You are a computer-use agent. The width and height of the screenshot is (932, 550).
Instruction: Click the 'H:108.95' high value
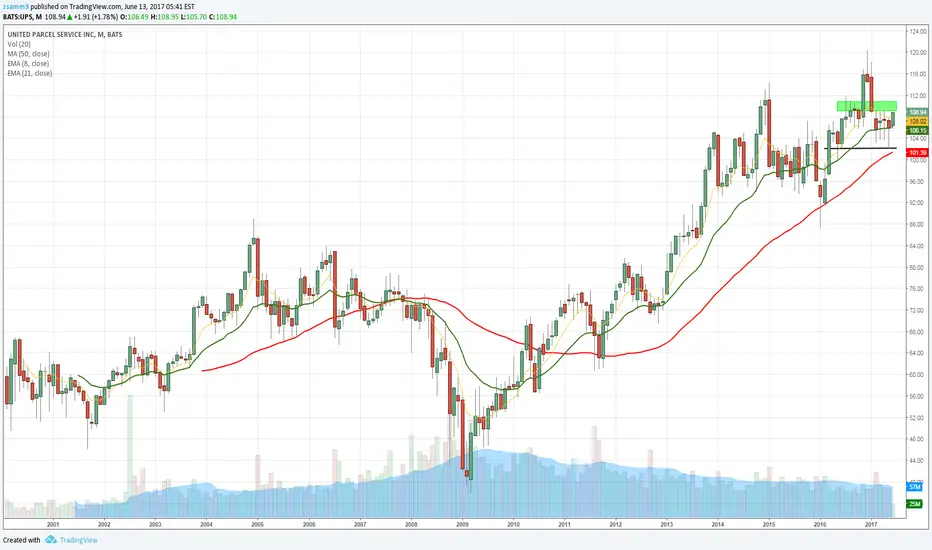(165, 17)
